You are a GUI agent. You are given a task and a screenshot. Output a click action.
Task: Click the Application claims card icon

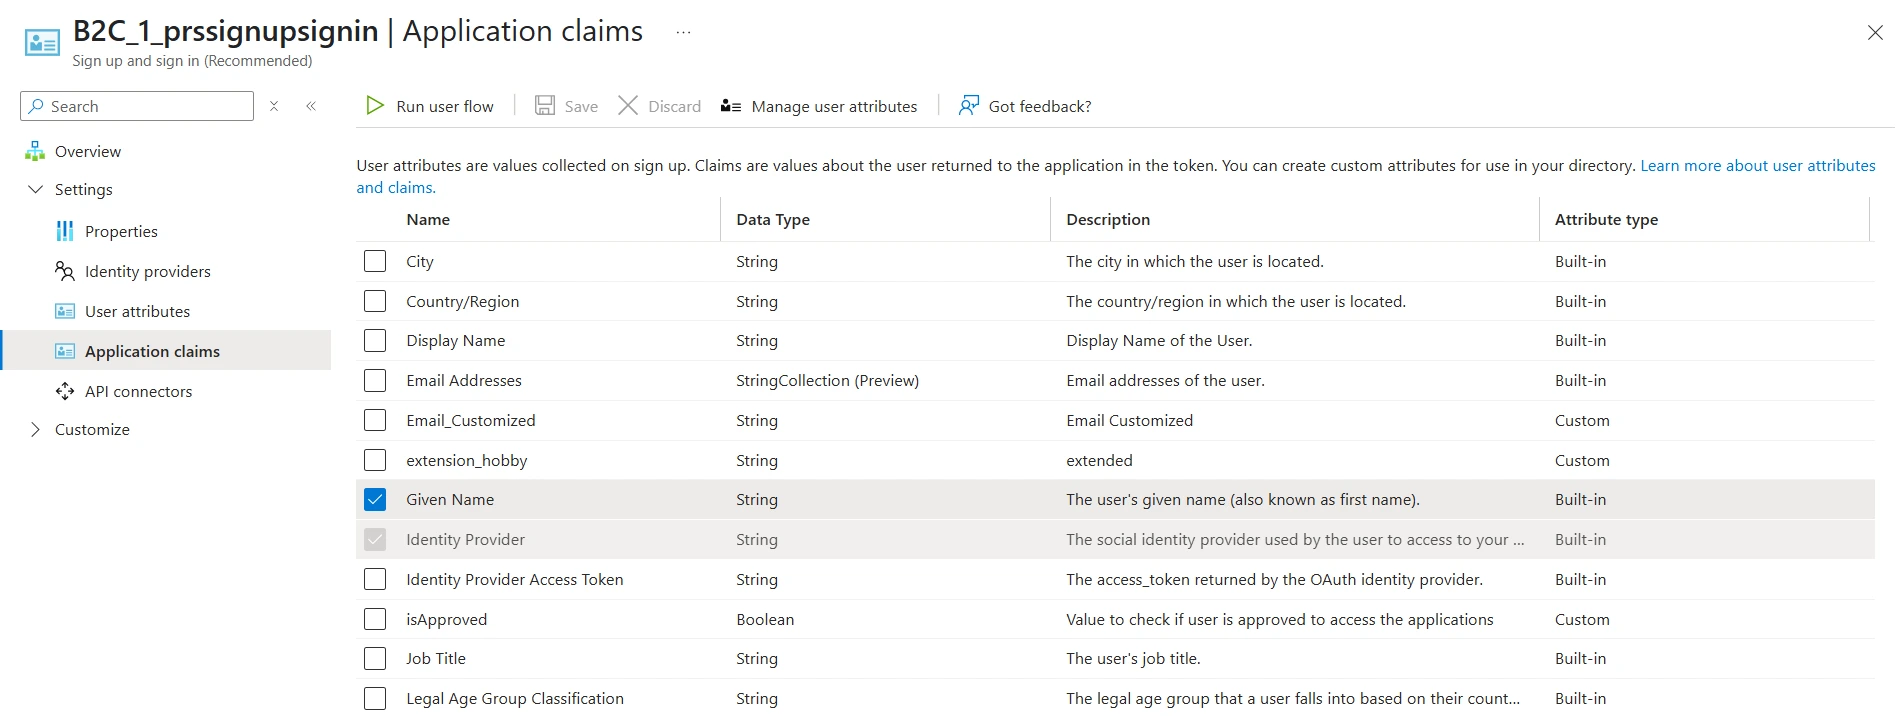coord(65,351)
